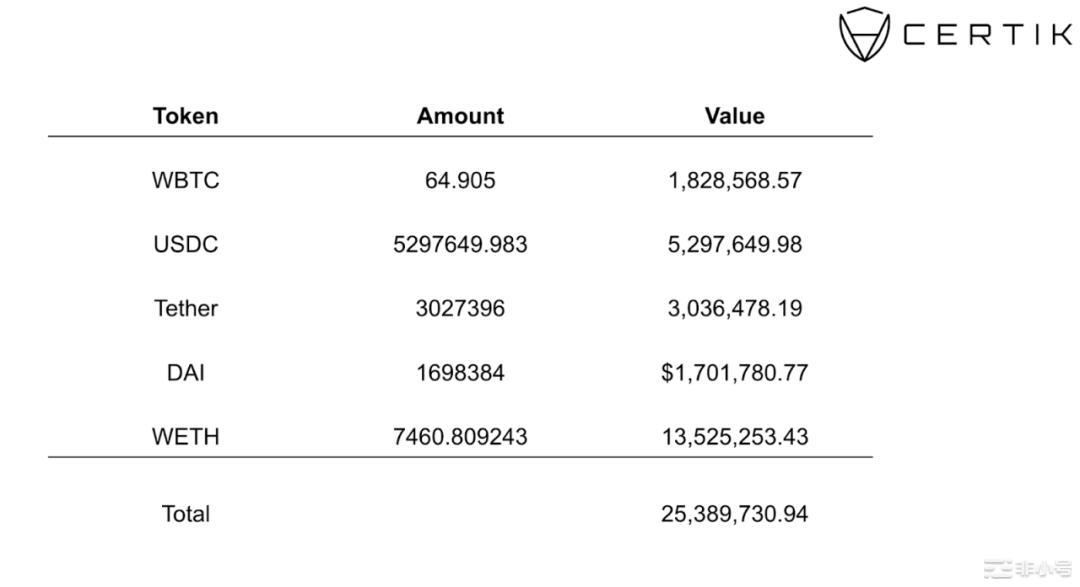Click the WBTC value 1,828,568.57
Viewport: 1080px width, 587px height.
(x=734, y=180)
